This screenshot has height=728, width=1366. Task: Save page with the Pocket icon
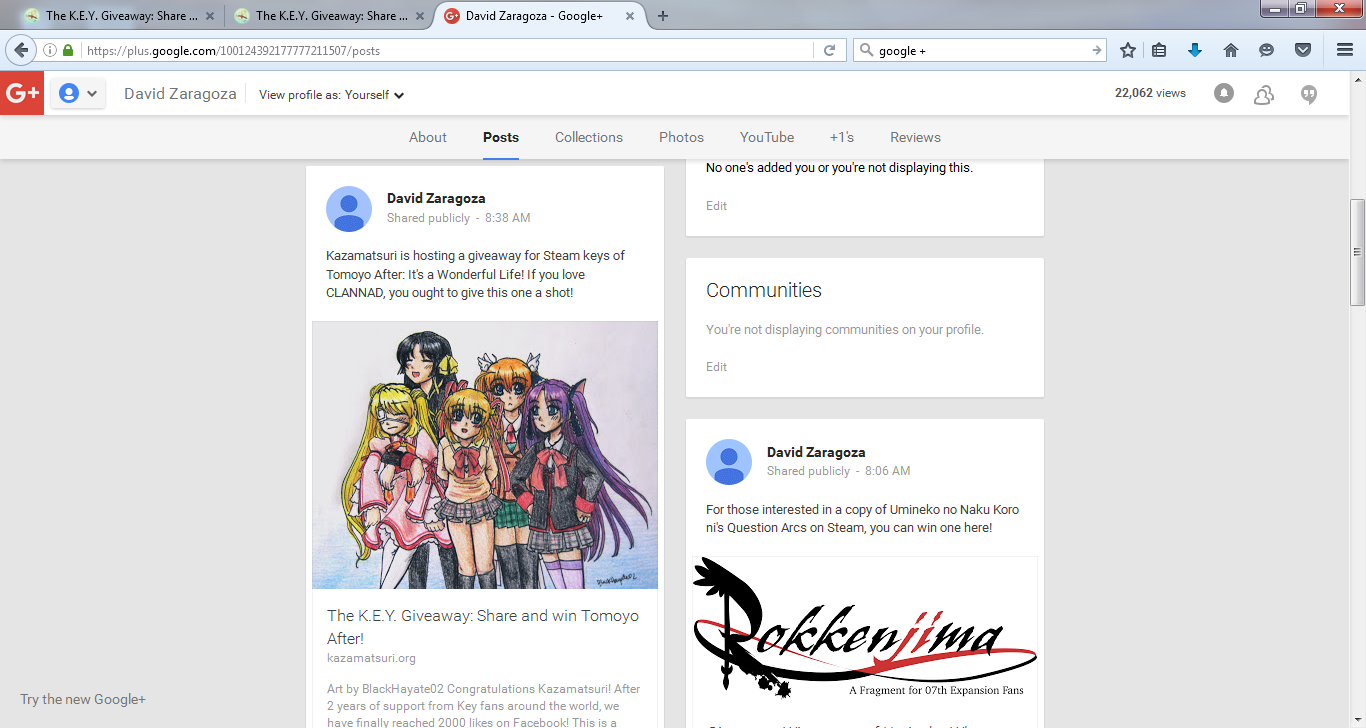(1303, 50)
